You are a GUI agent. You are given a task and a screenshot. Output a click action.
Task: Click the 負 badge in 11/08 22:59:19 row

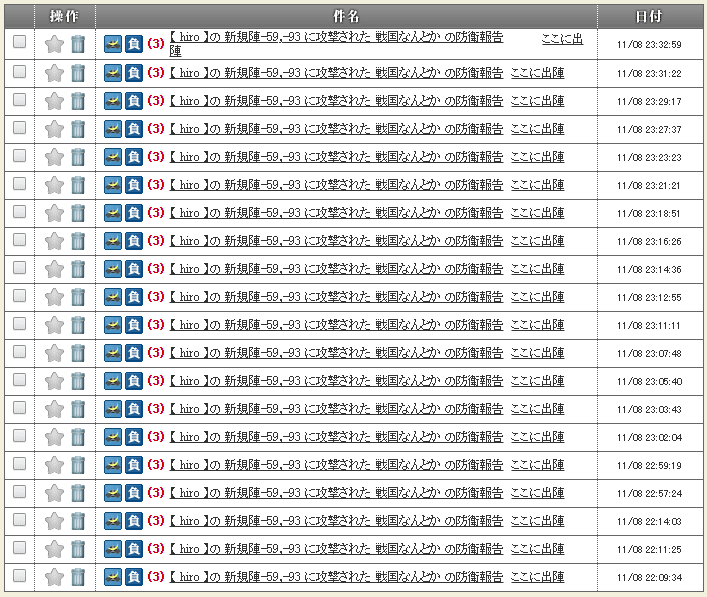point(134,464)
